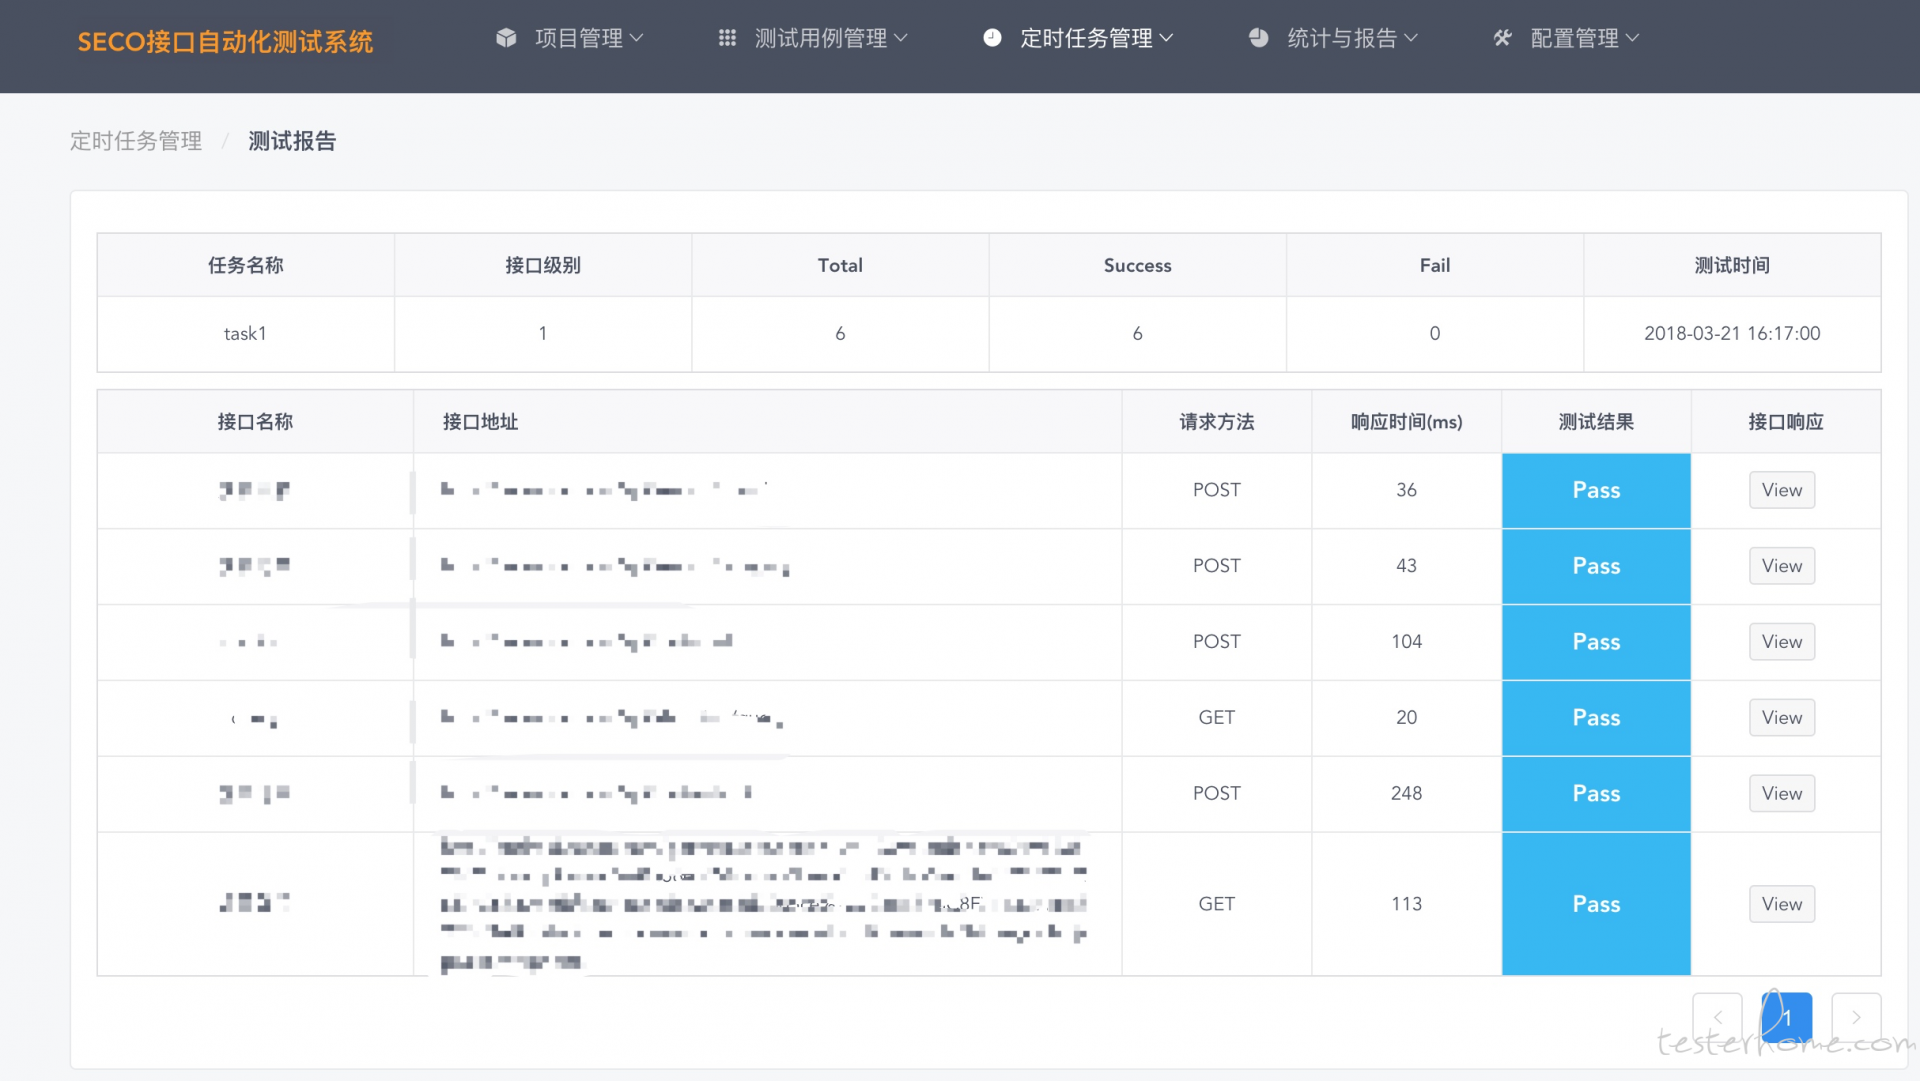Select page 1 in pagination
Image resolution: width=1920 pixels, height=1081 pixels.
pyautogui.click(x=1787, y=1017)
